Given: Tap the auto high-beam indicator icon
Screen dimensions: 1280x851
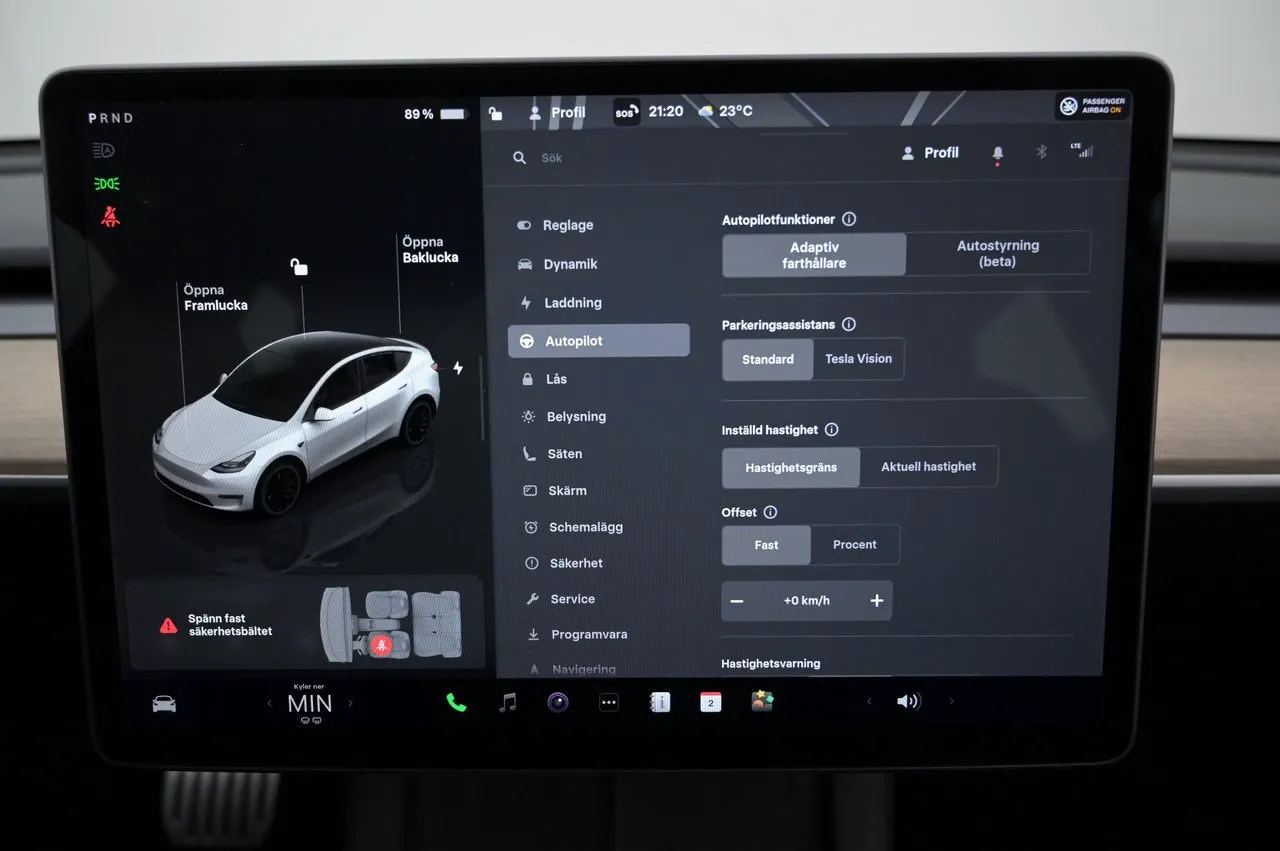Looking at the screenshot, I should click(104, 151).
